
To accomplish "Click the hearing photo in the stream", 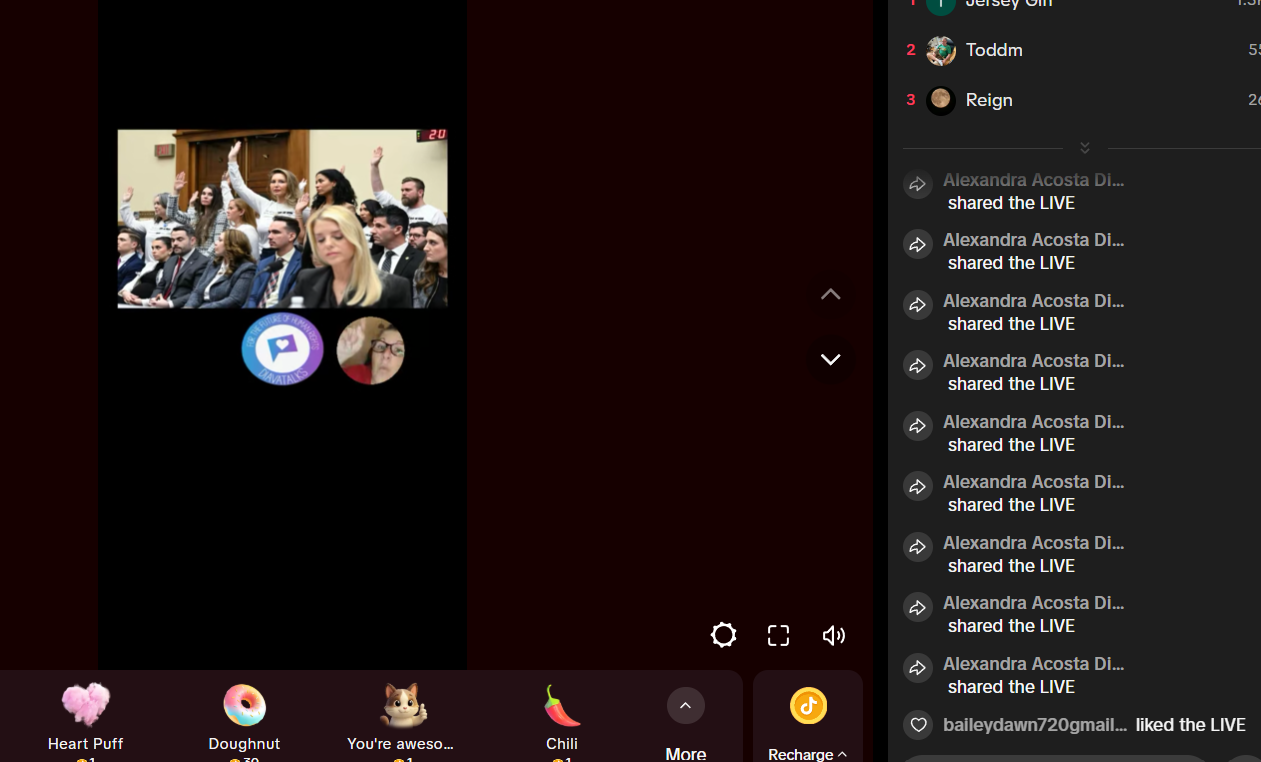I will coord(282,218).
